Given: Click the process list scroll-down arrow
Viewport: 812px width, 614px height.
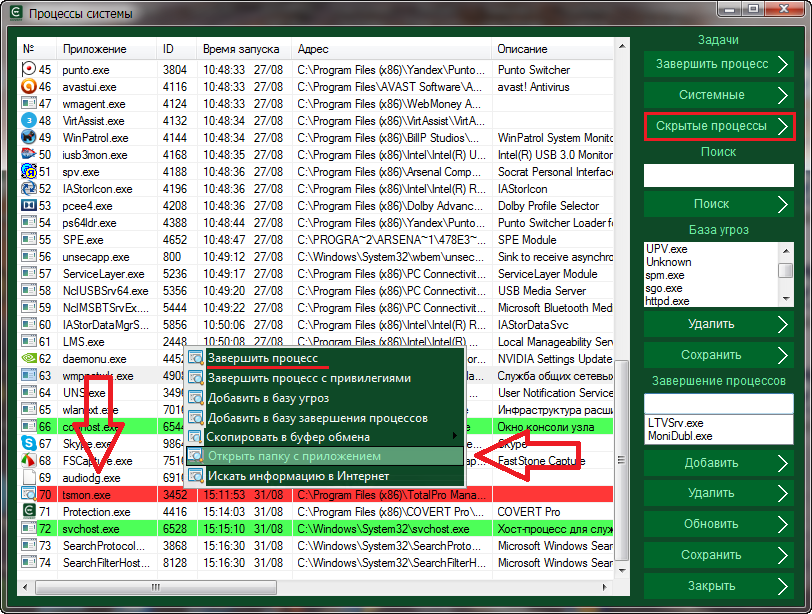Looking at the screenshot, I should [622, 571].
